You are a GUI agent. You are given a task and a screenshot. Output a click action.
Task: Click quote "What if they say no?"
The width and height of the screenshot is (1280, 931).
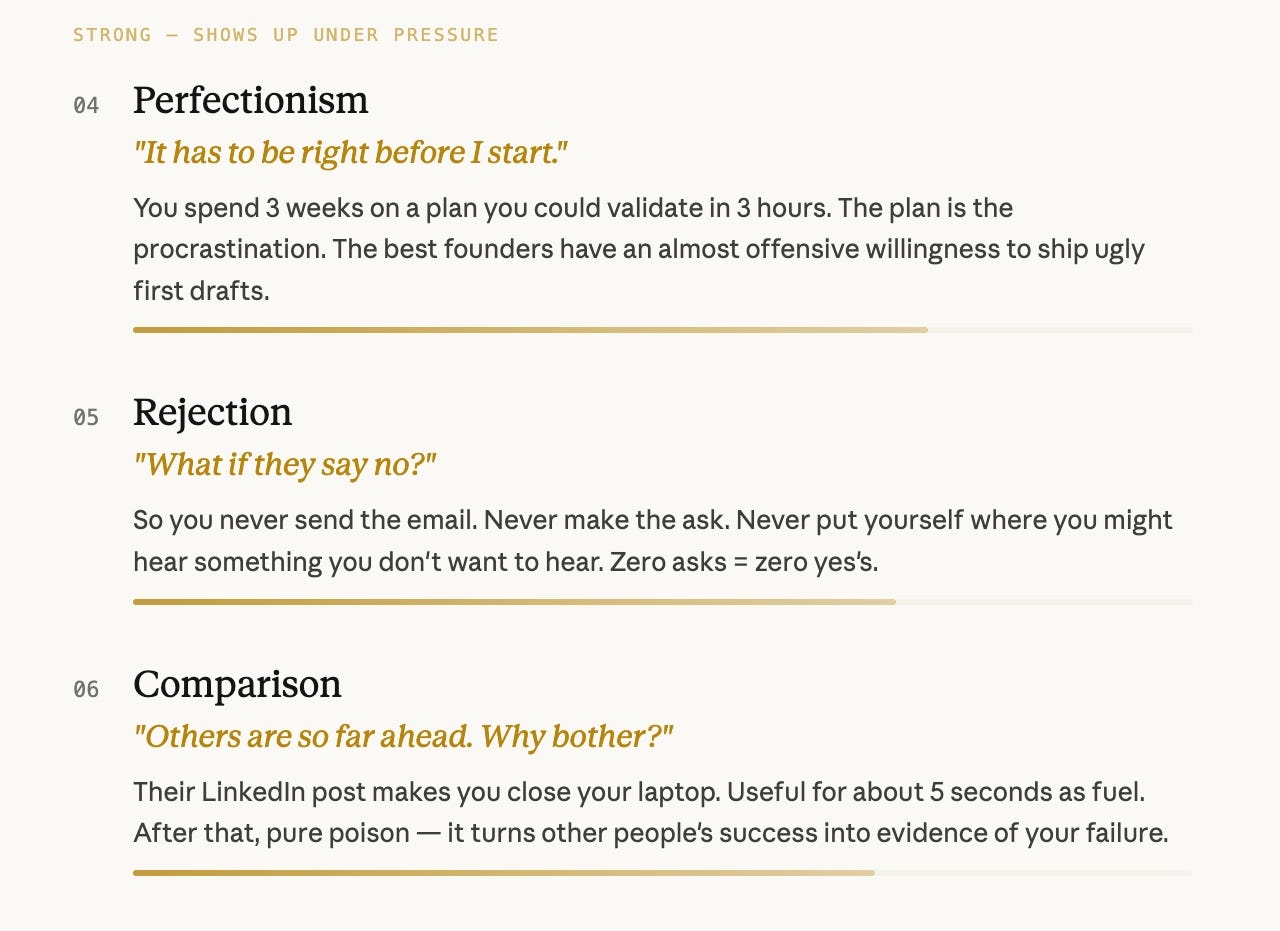[285, 465]
